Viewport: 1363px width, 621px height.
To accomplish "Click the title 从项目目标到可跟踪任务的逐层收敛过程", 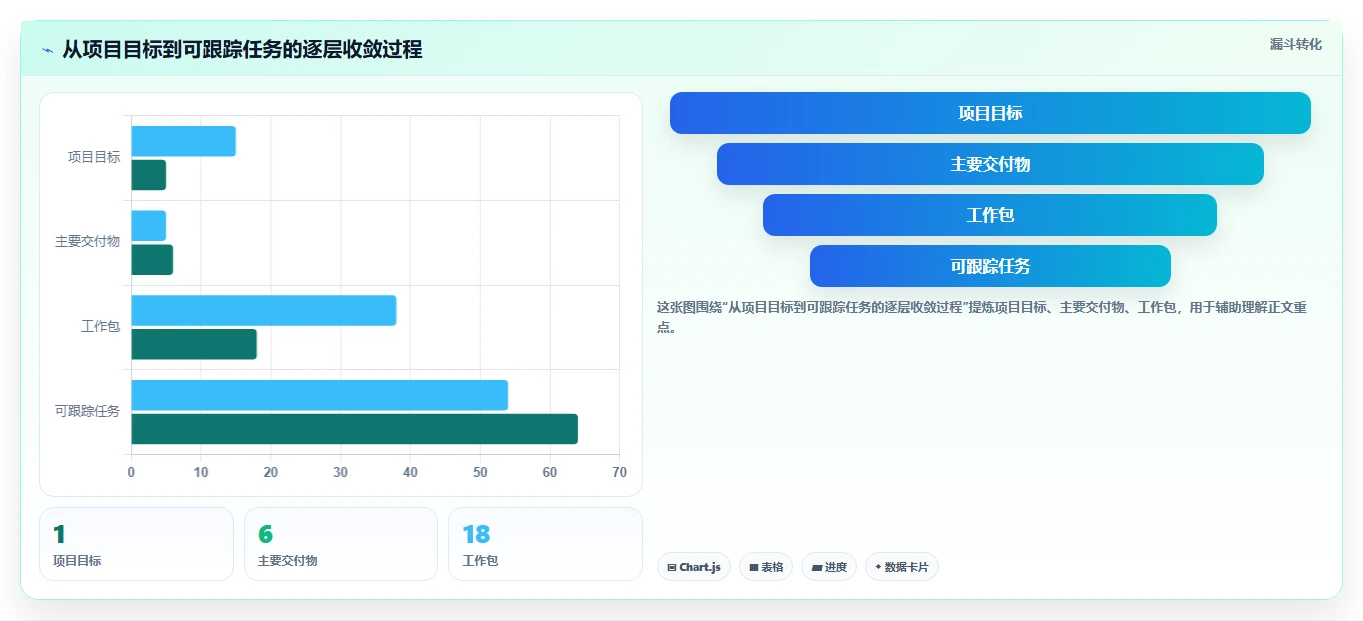I will pyautogui.click(x=242, y=49).
